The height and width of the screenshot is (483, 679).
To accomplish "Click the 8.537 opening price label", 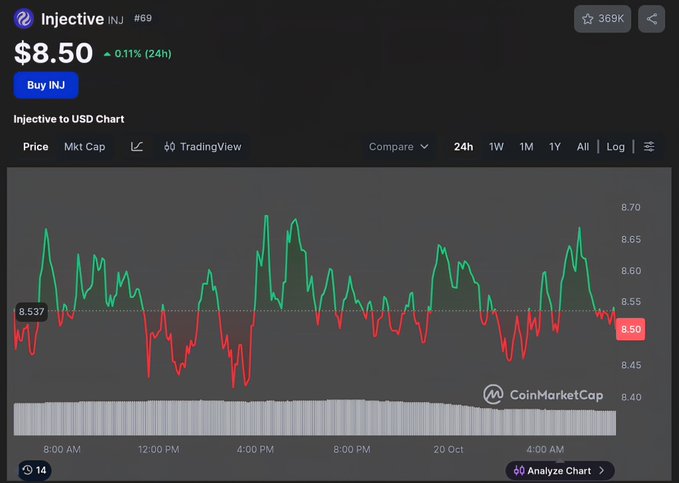I will [x=31, y=311].
